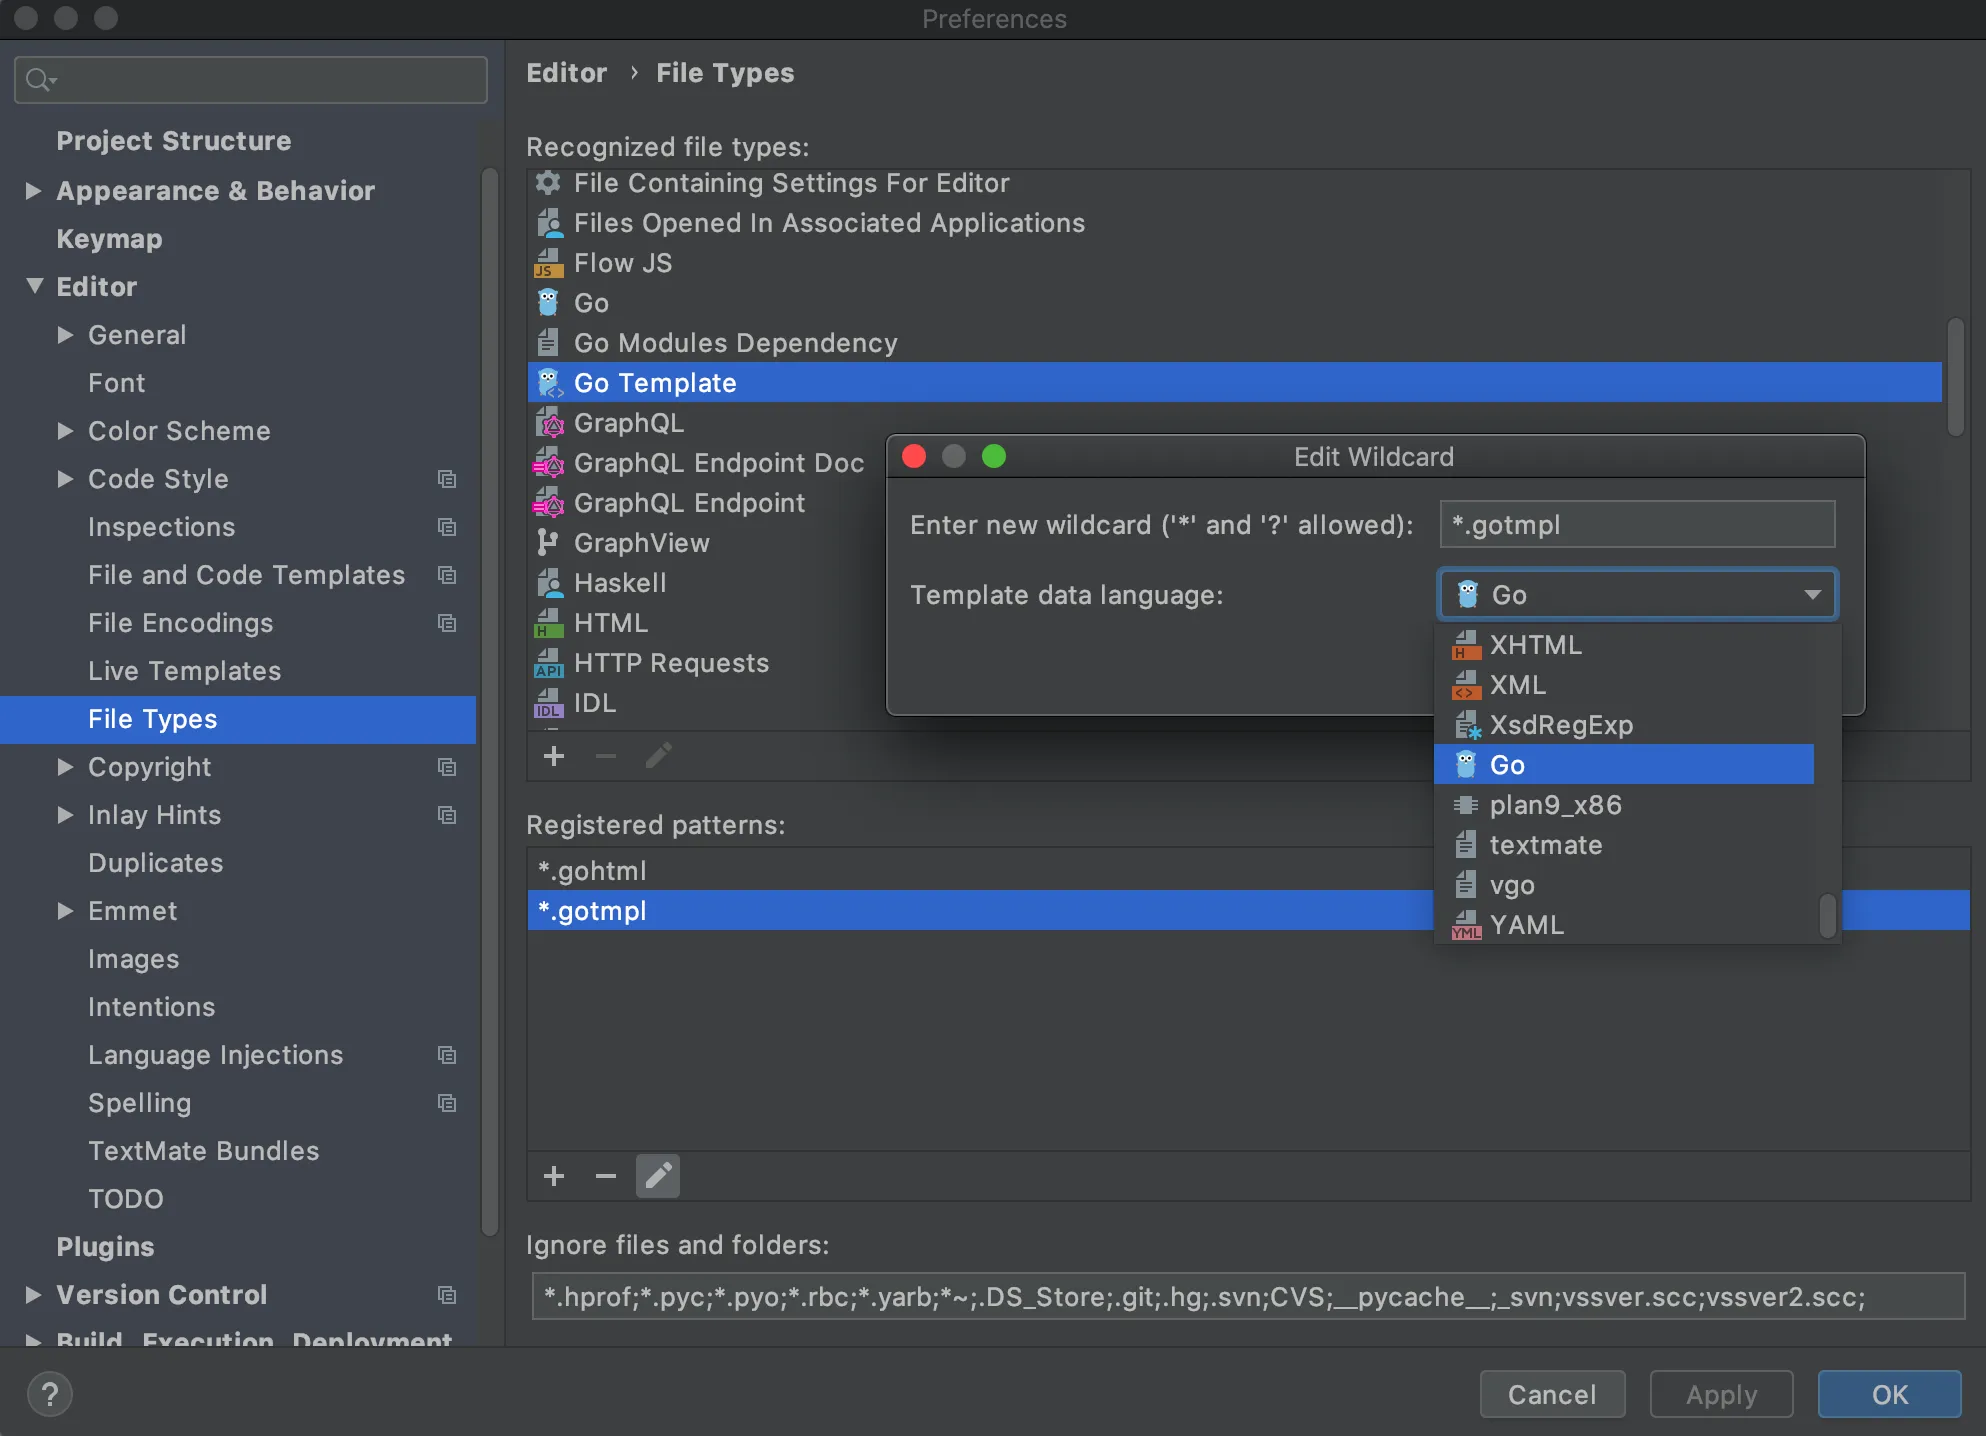1986x1436 pixels.
Task: Focus the wildcard input field
Action: (x=1637, y=525)
